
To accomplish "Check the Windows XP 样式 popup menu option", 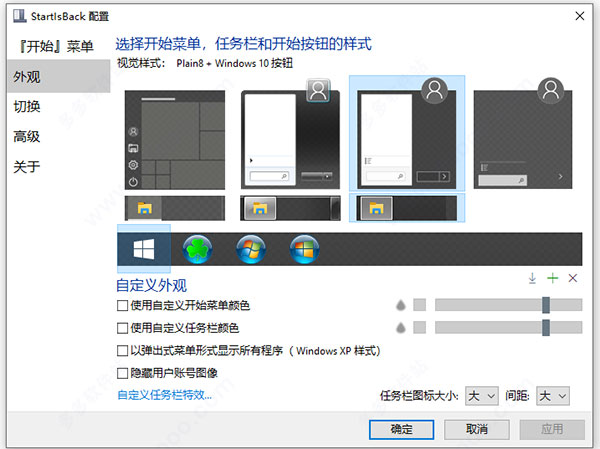I will coord(122,351).
